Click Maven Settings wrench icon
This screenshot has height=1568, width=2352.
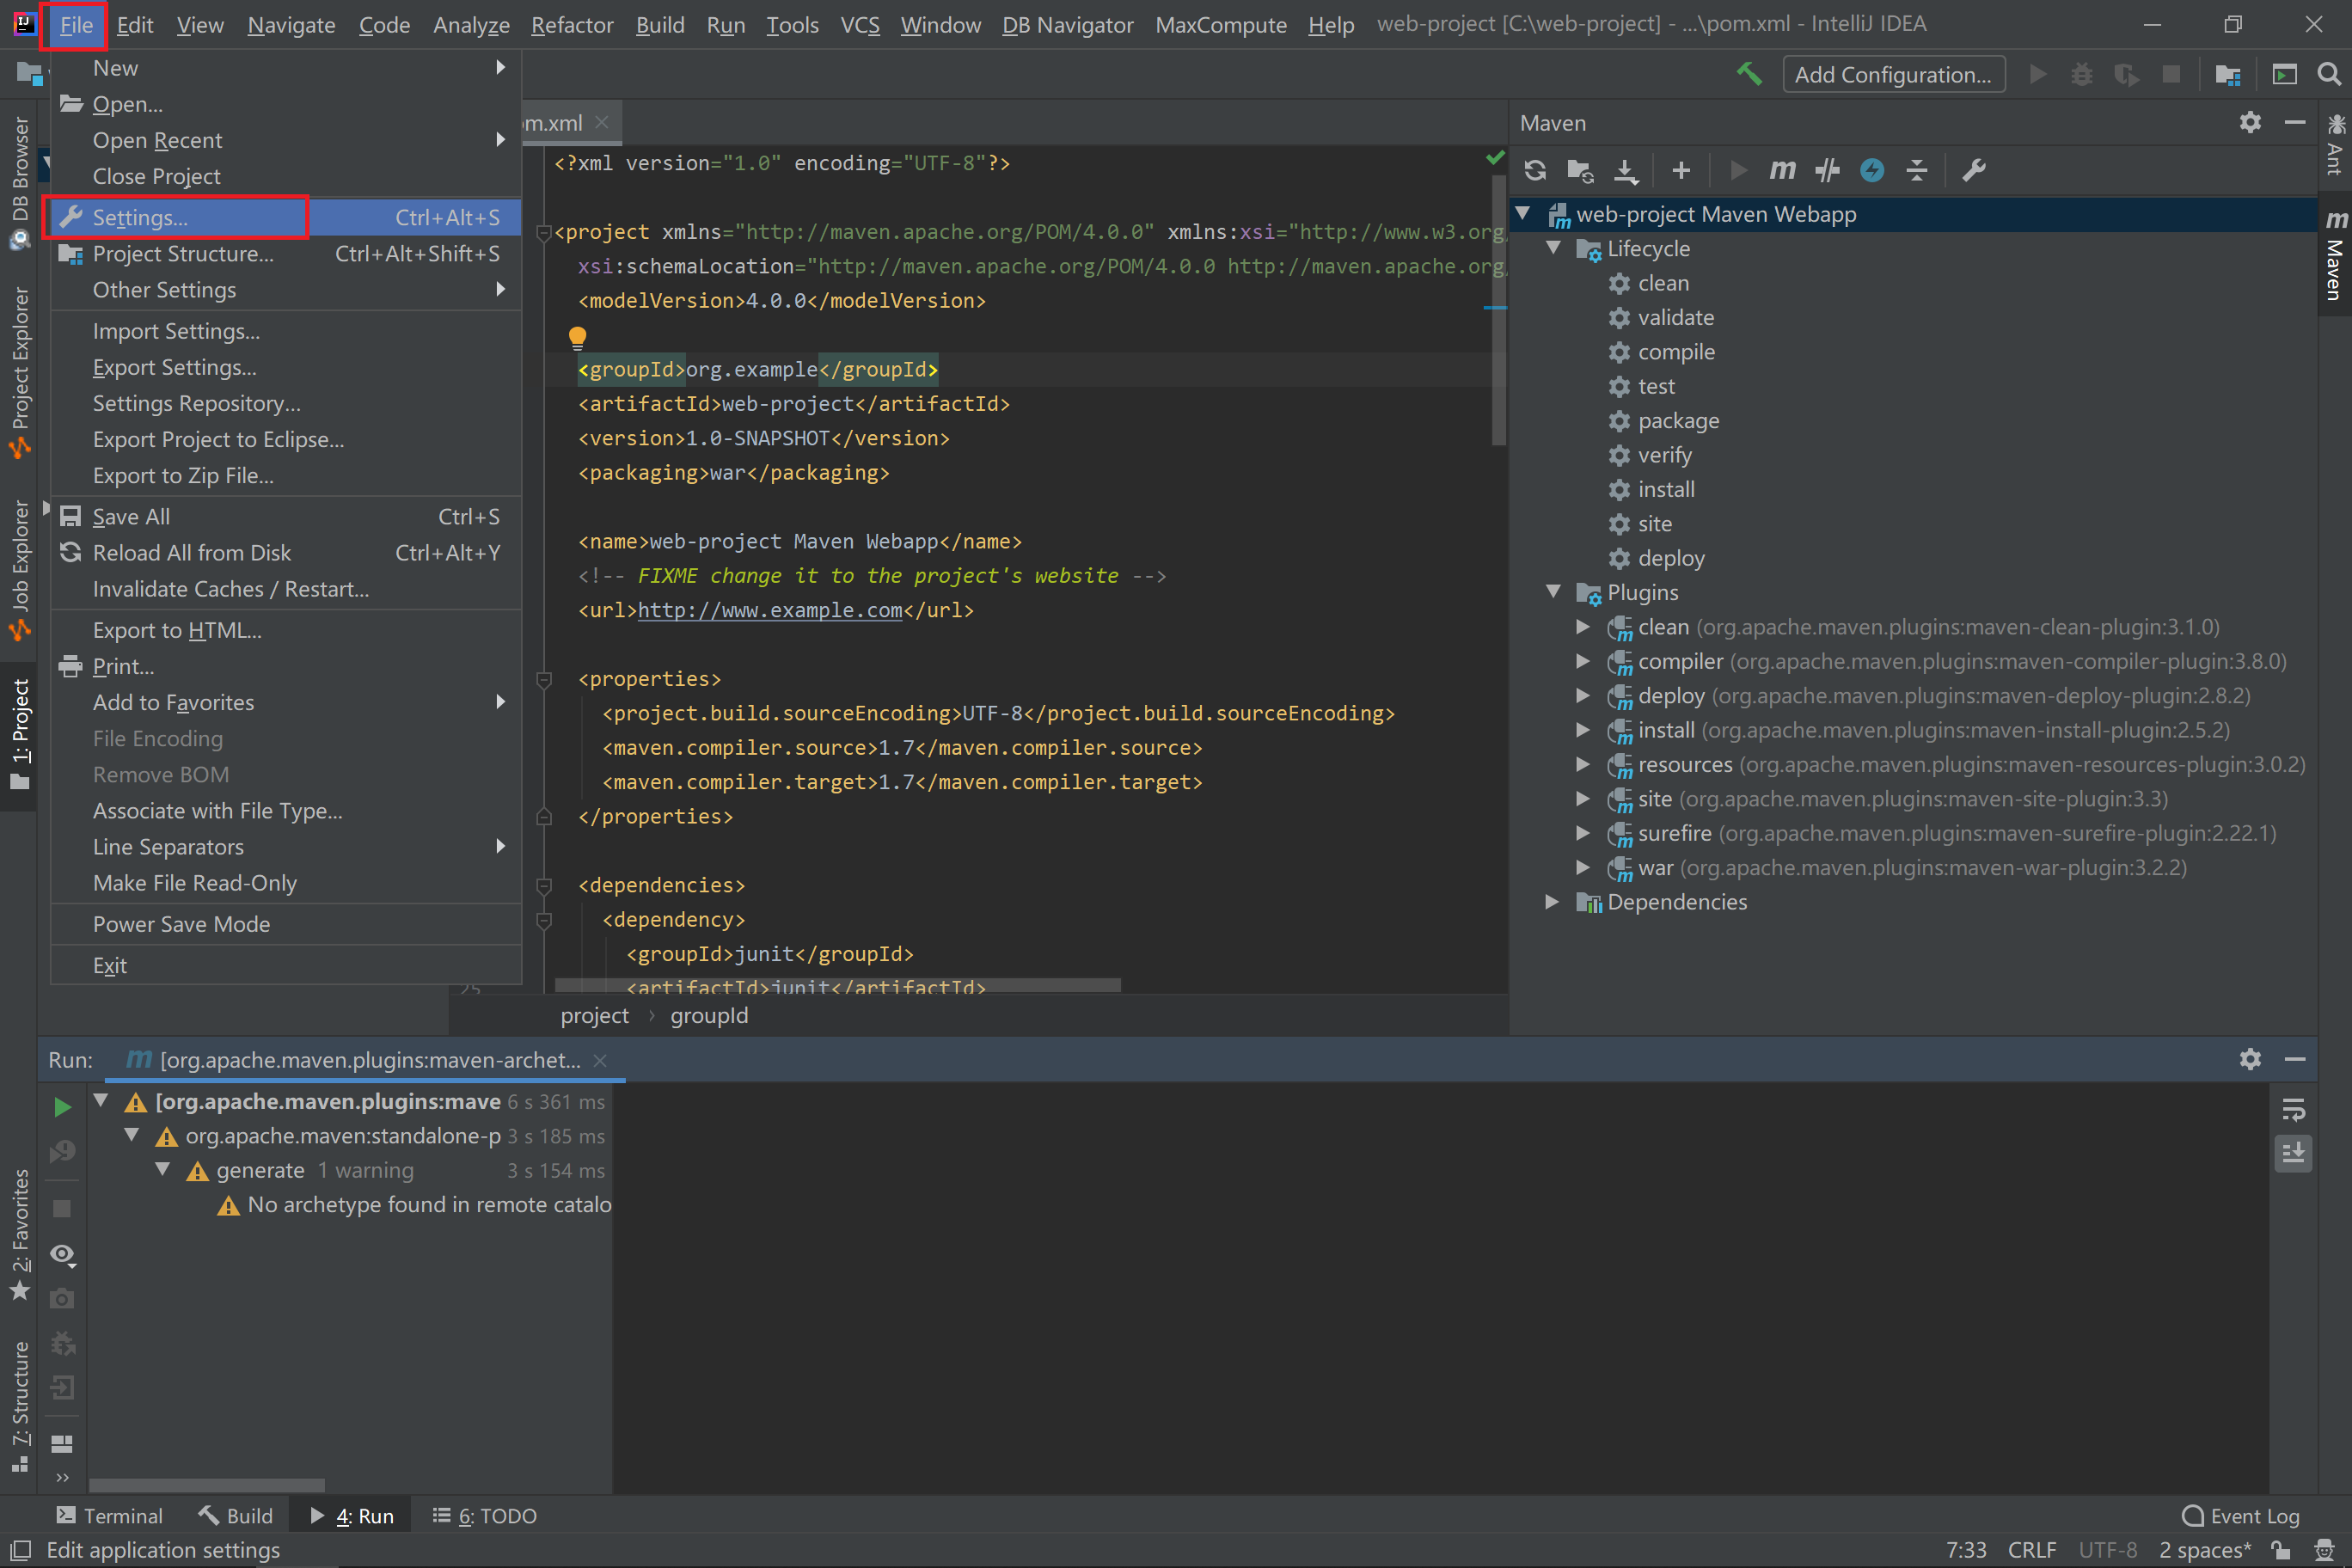(x=1973, y=170)
